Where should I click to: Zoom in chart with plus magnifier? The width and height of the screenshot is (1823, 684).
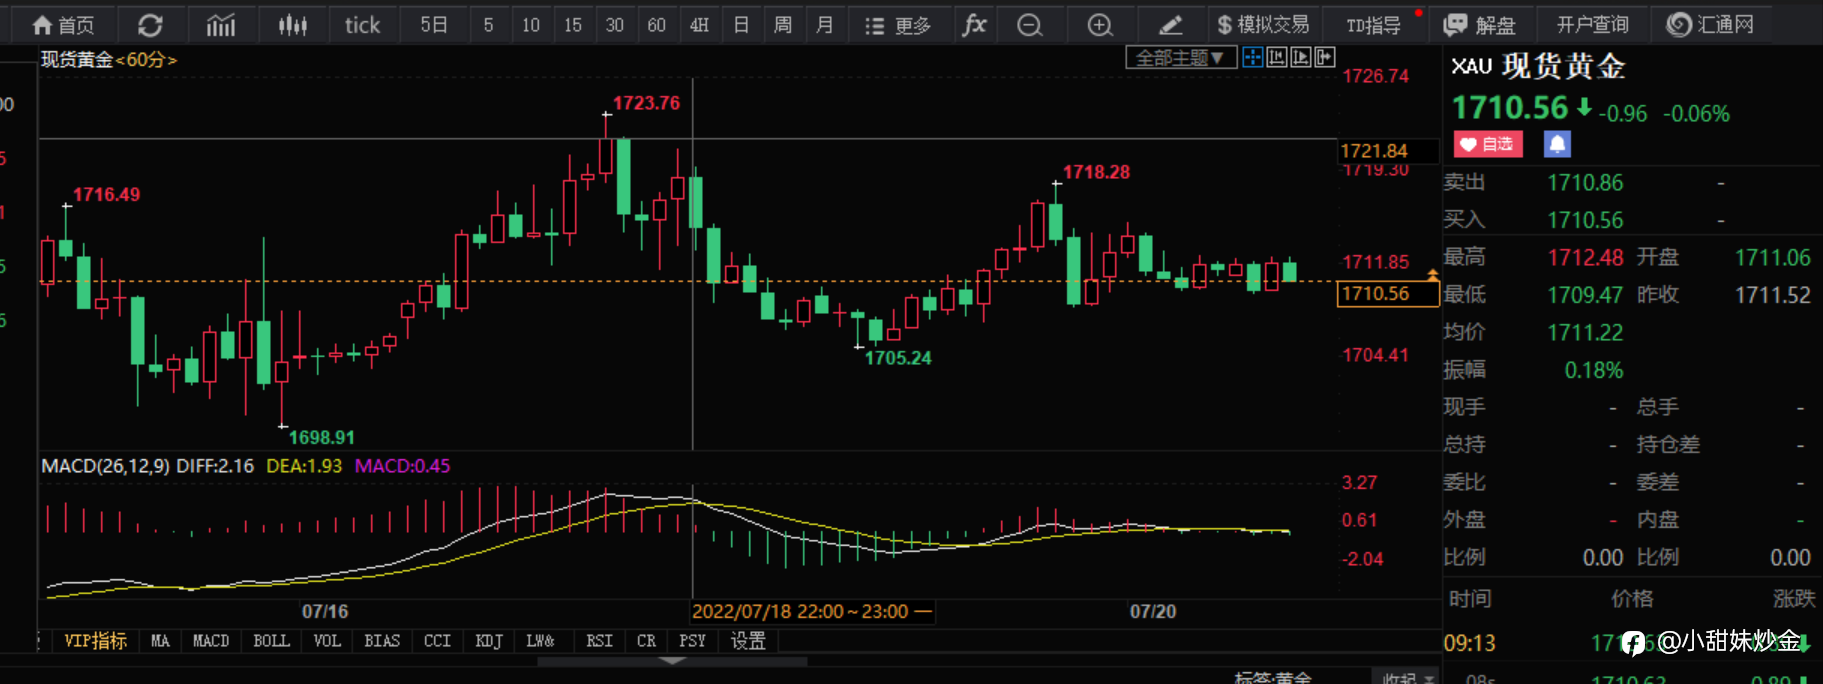1099,25
